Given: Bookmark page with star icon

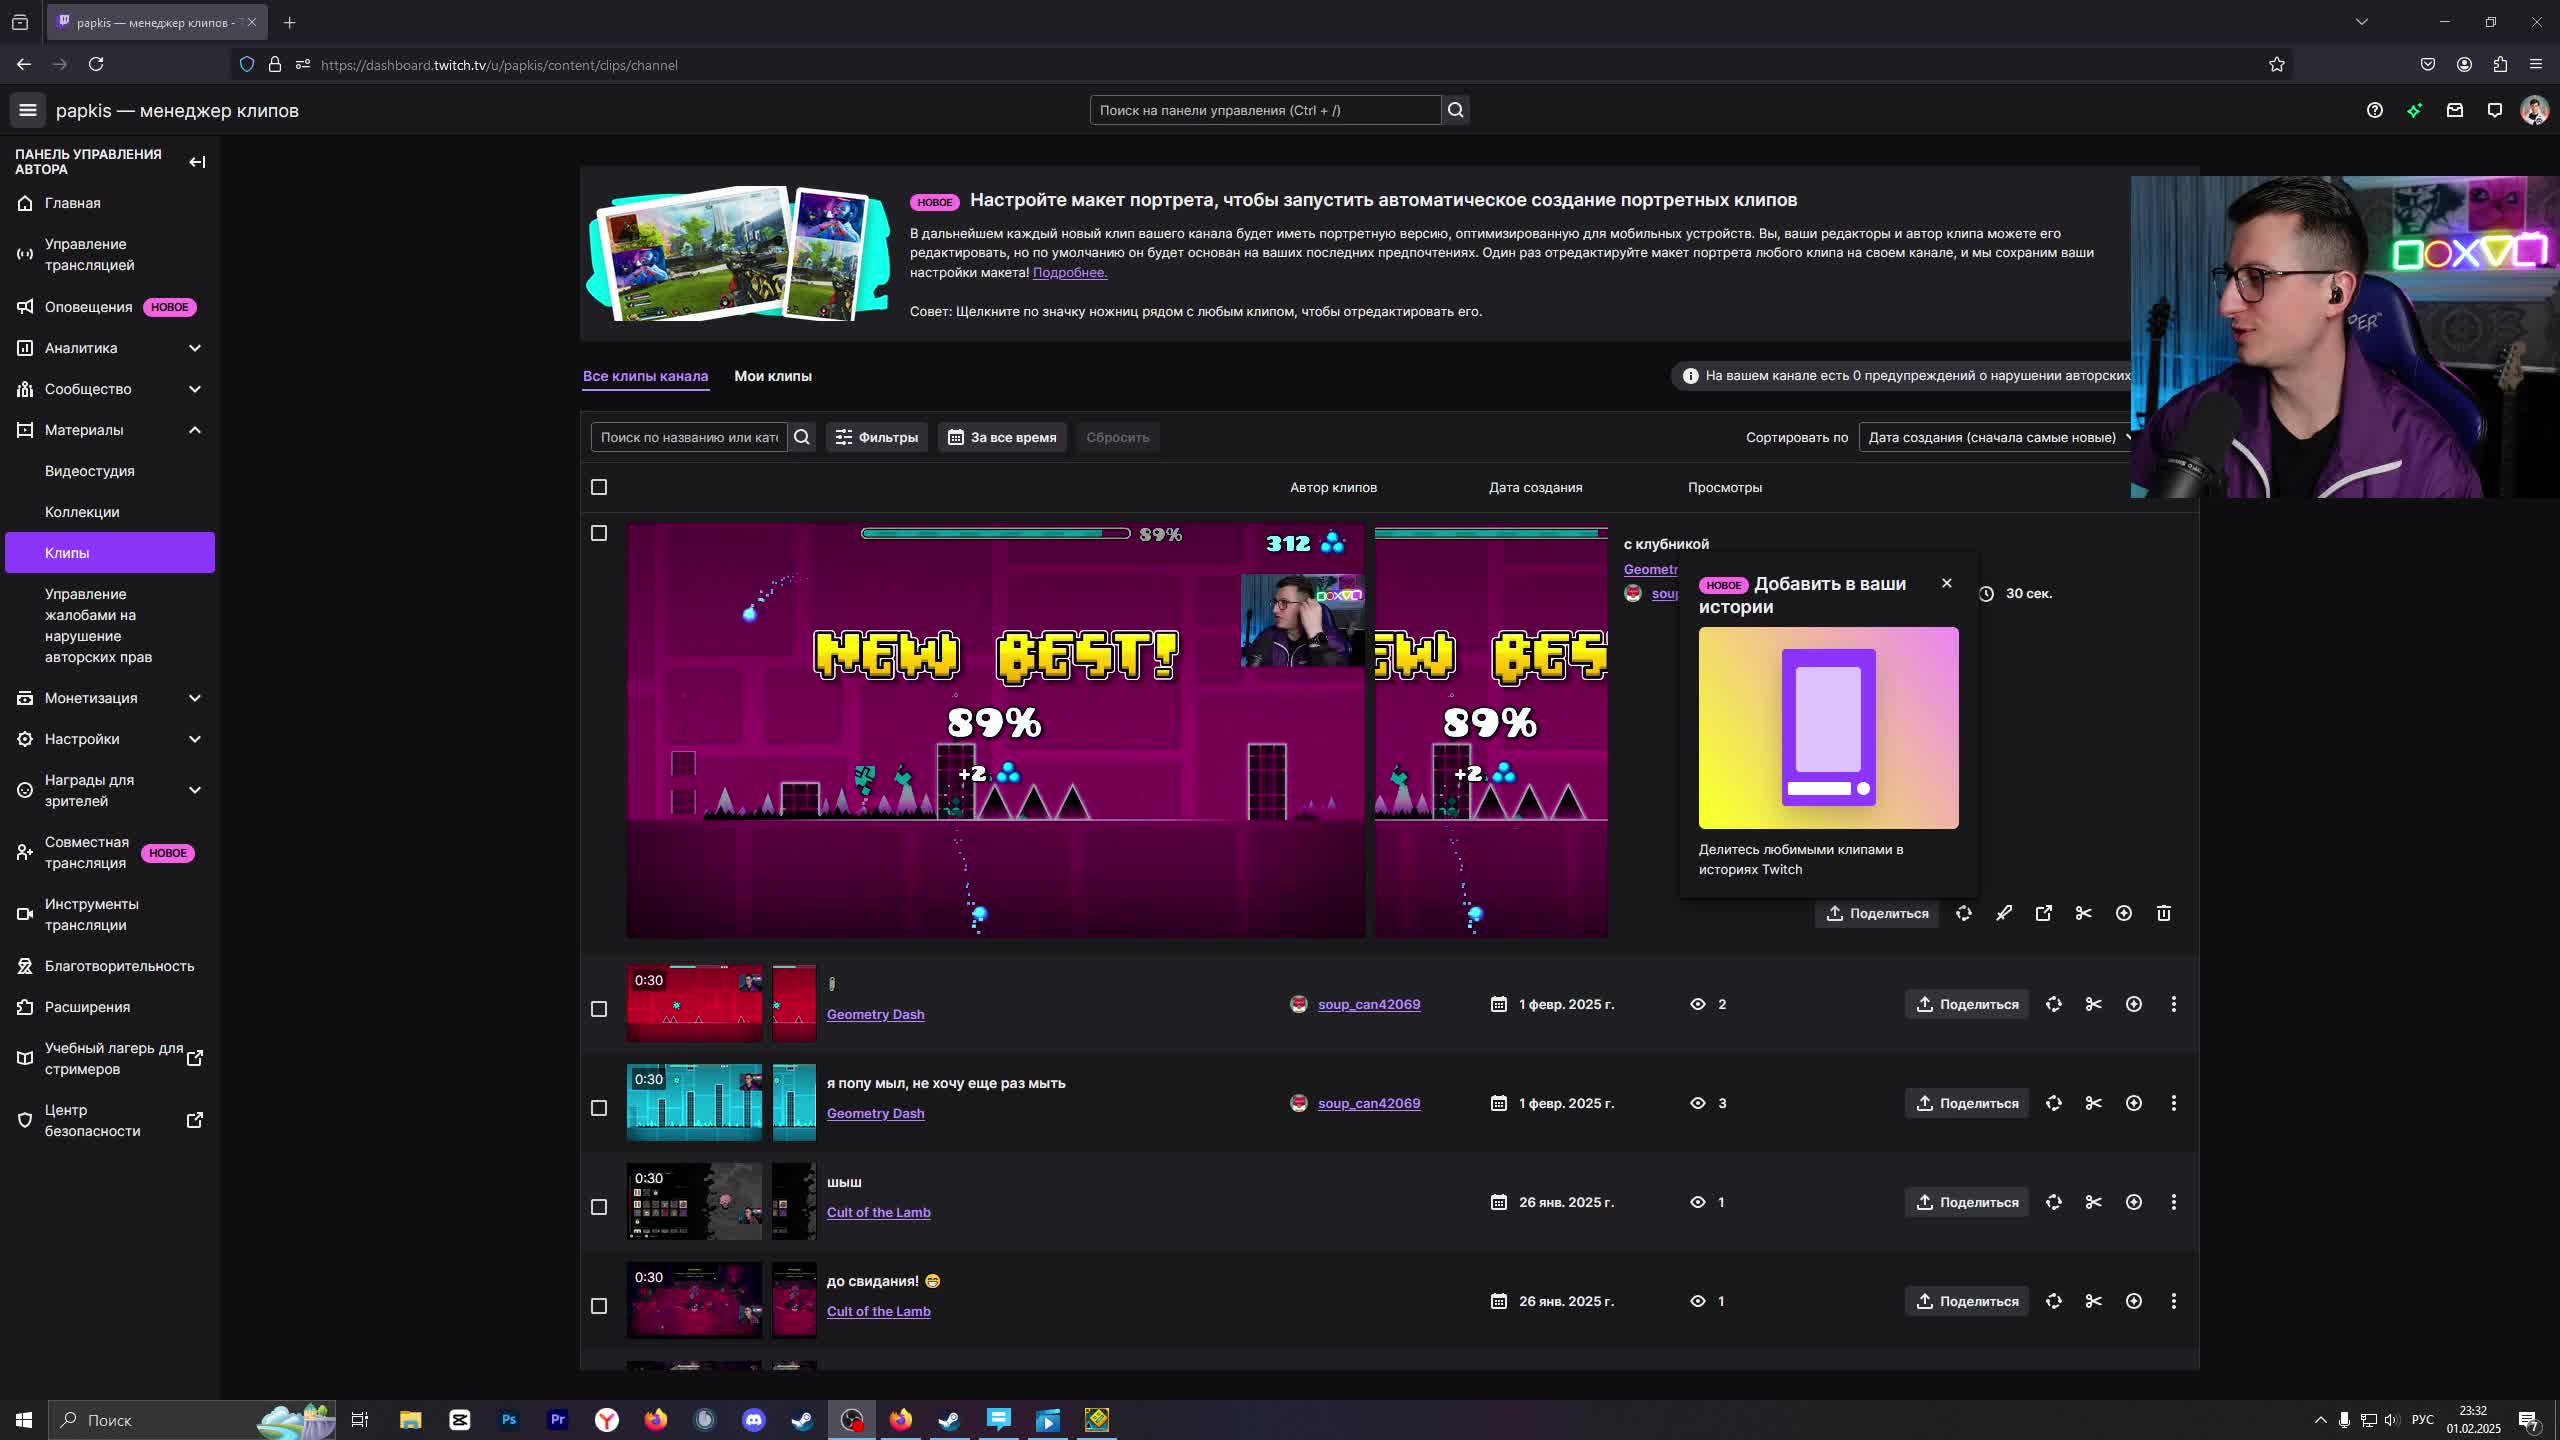Looking at the screenshot, I should [2277, 64].
